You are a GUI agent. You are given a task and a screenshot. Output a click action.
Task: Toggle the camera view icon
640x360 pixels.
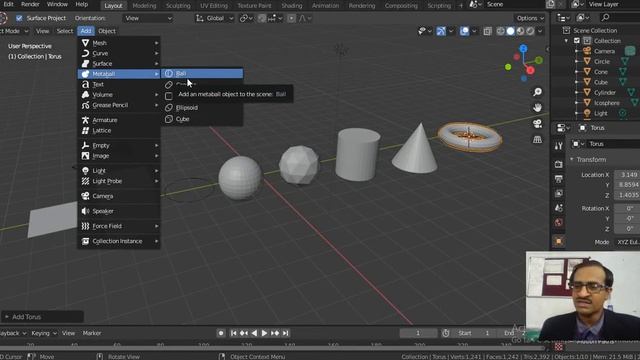(538, 123)
